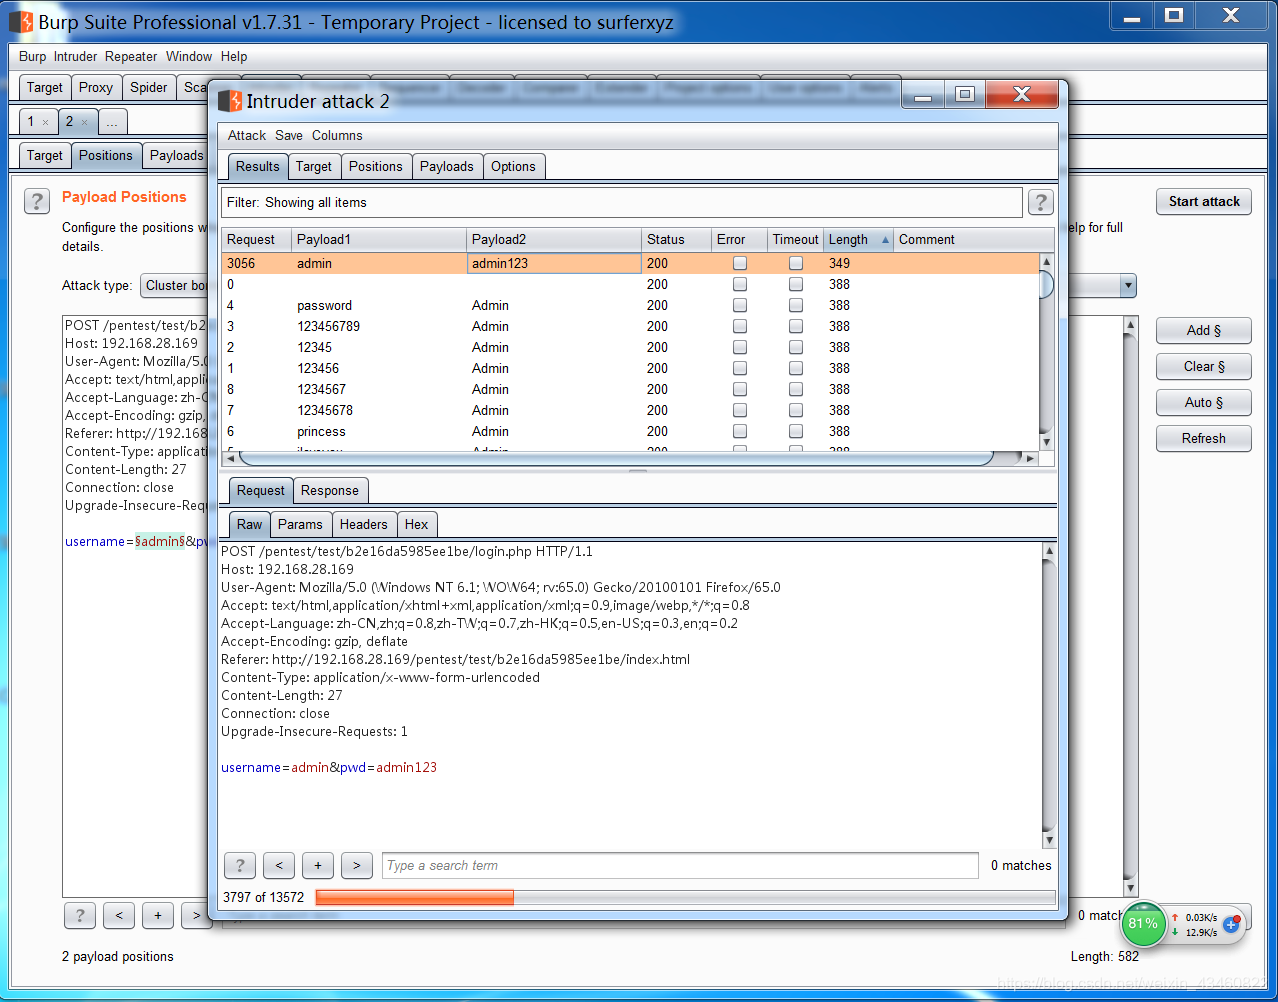Screen dimensions: 1278x1002
Task: Click previous match arrow in attack window
Action: (x=279, y=865)
